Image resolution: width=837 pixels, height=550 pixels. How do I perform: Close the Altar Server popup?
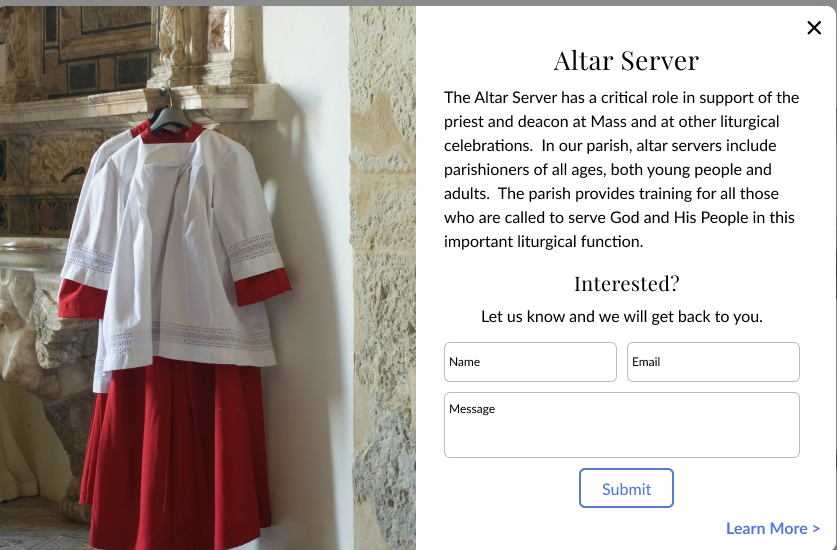click(814, 28)
